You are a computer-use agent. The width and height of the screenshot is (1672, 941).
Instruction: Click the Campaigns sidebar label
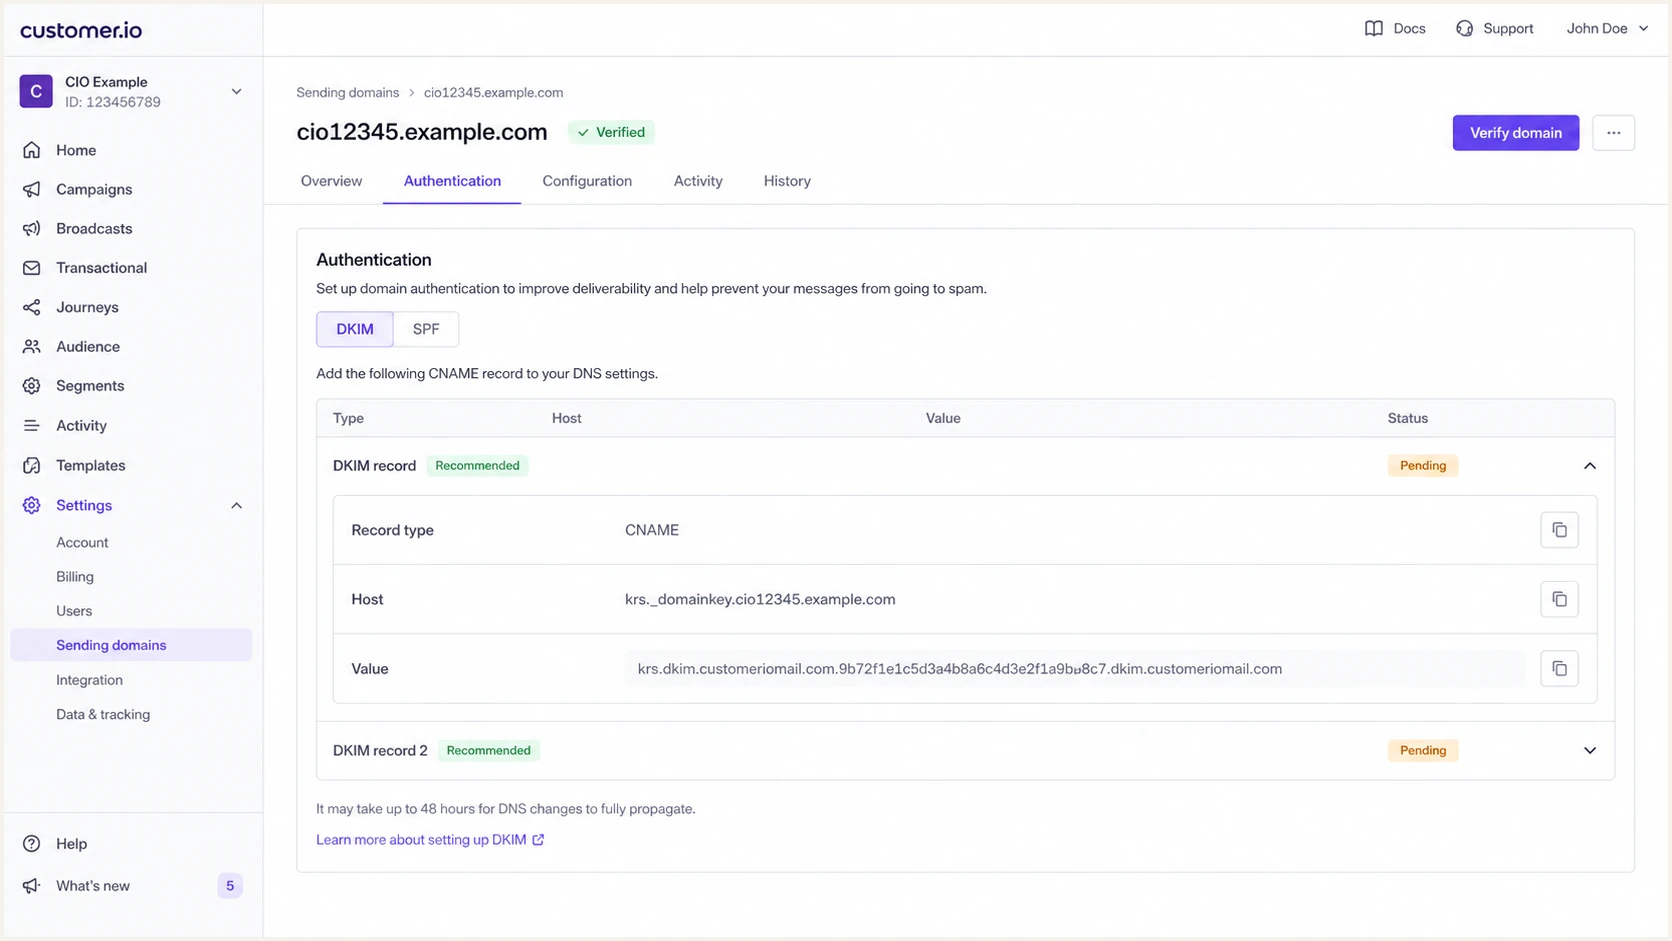click(x=94, y=189)
